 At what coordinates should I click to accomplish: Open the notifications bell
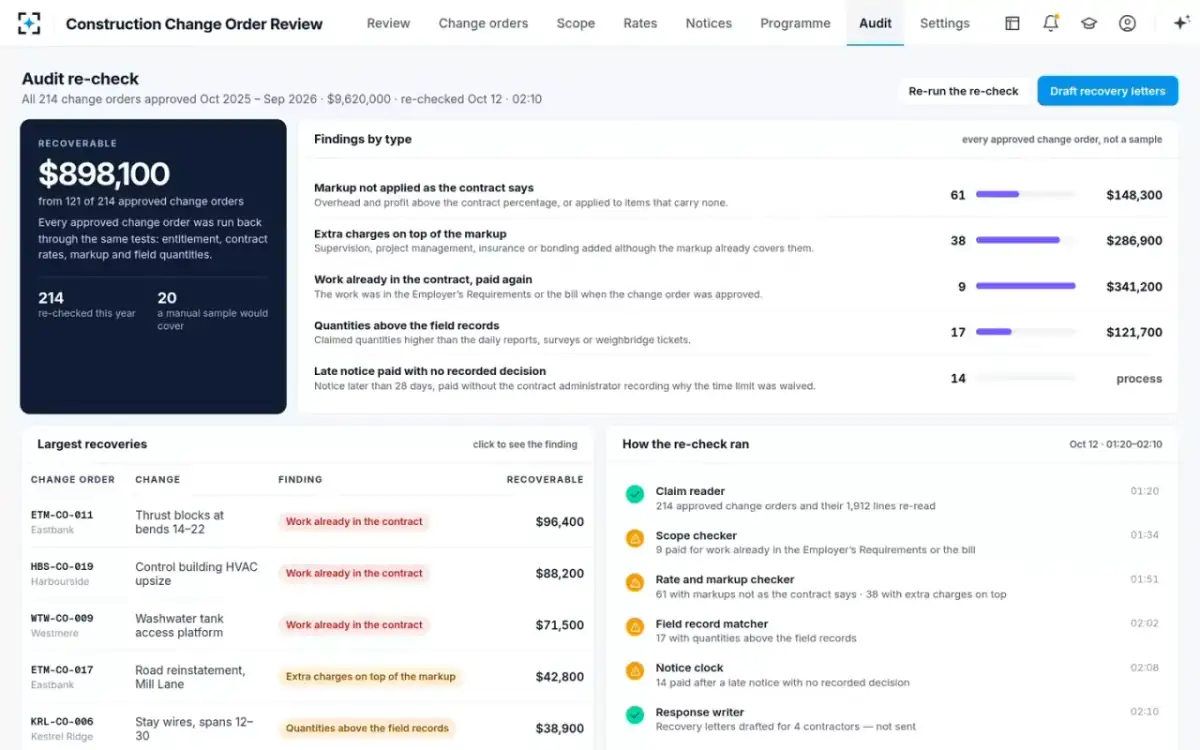coord(1051,23)
